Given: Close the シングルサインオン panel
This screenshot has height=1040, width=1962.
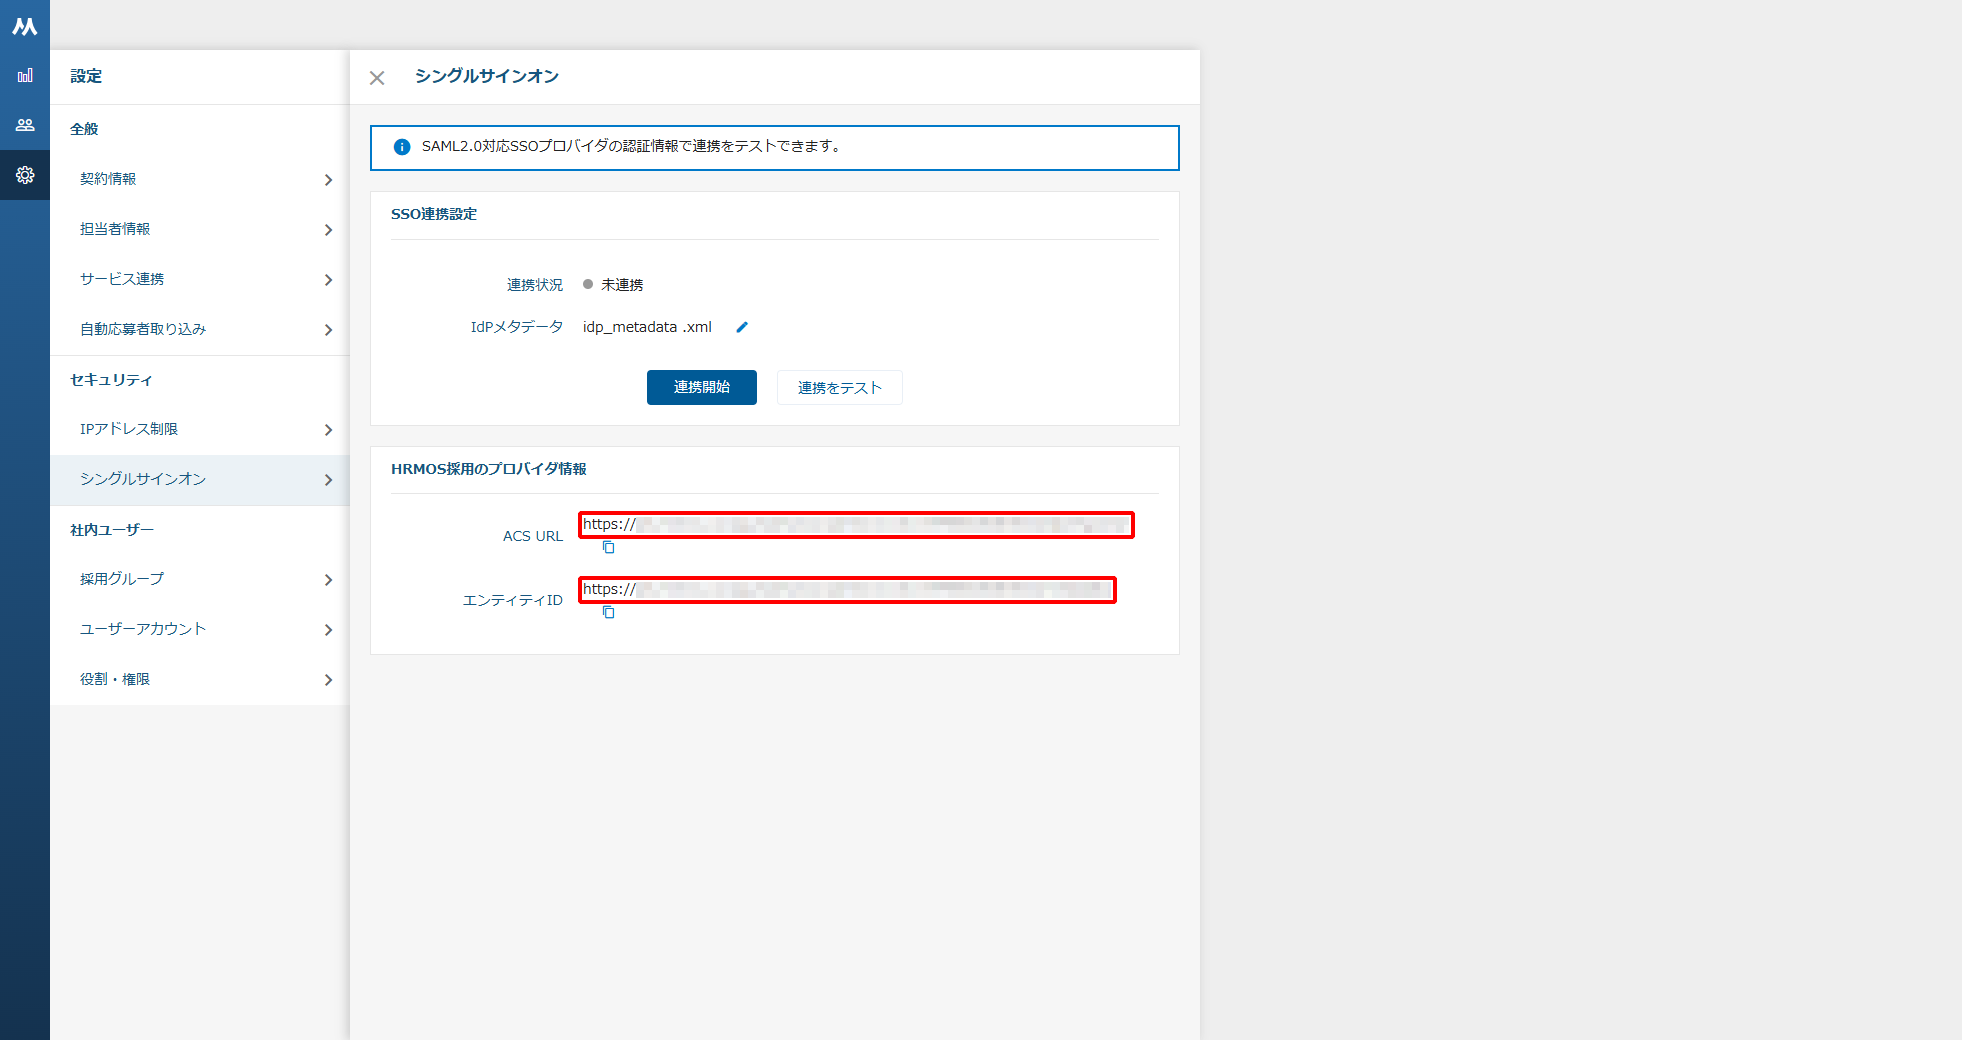Looking at the screenshot, I should [x=377, y=78].
